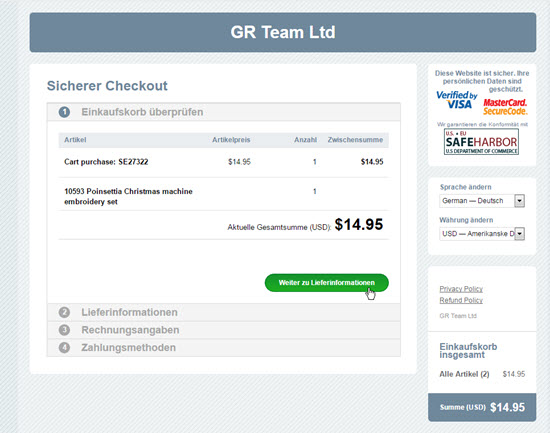This screenshot has height=433, width=550.
Task: Expand the Zahlungsmethoden section
Action: (224, 348)
